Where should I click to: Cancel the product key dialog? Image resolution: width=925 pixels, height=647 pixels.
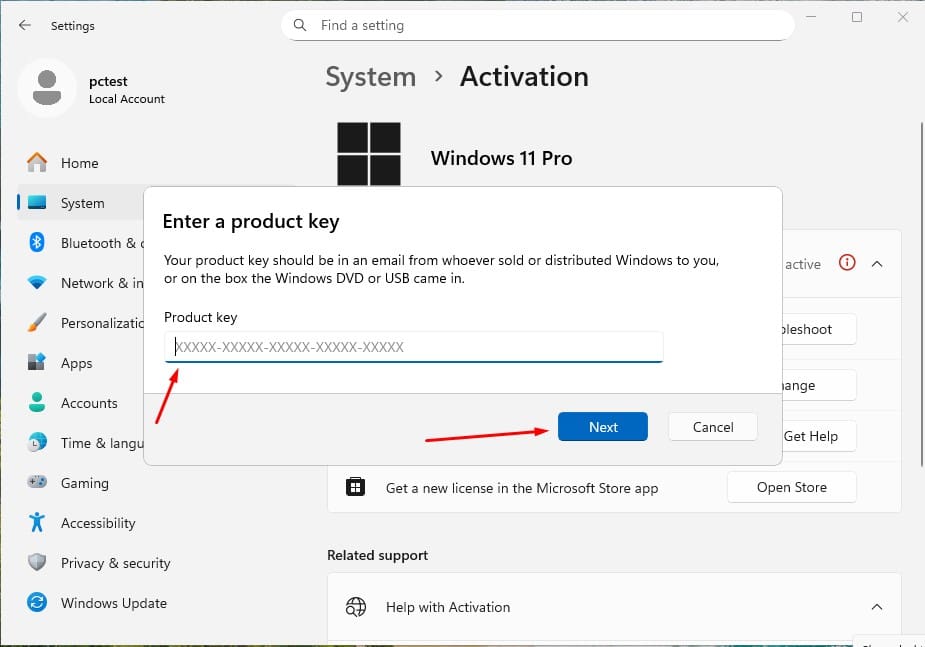(713, 427)
